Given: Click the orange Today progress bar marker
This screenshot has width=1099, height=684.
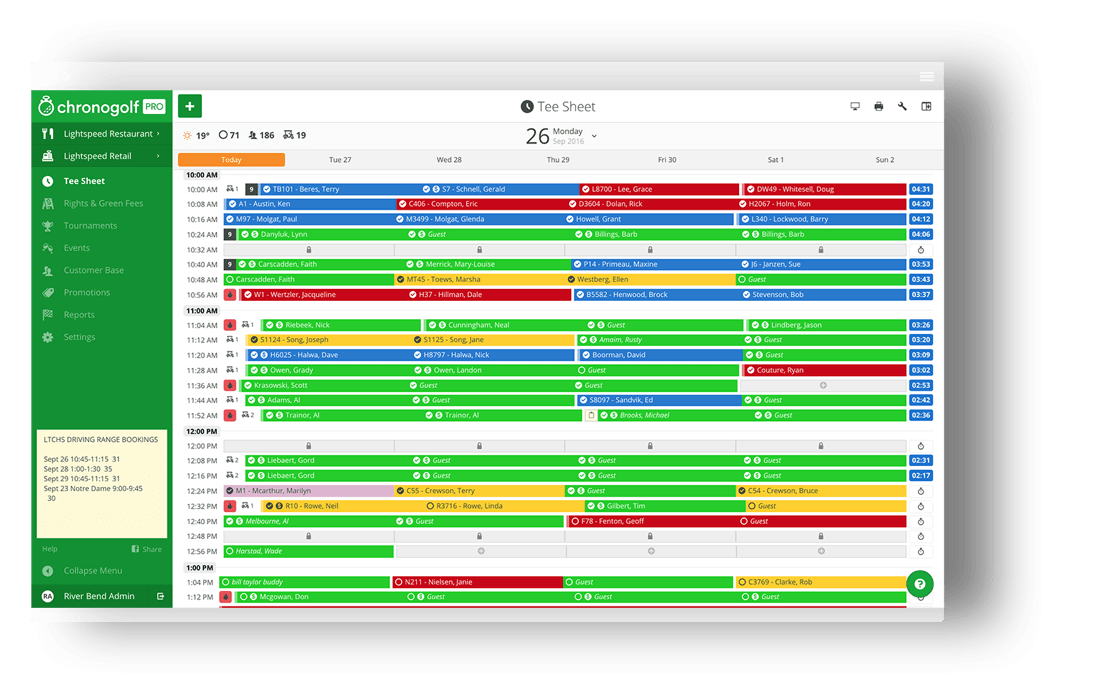Looking at the screenshot, I should click(x=231, y=158).
